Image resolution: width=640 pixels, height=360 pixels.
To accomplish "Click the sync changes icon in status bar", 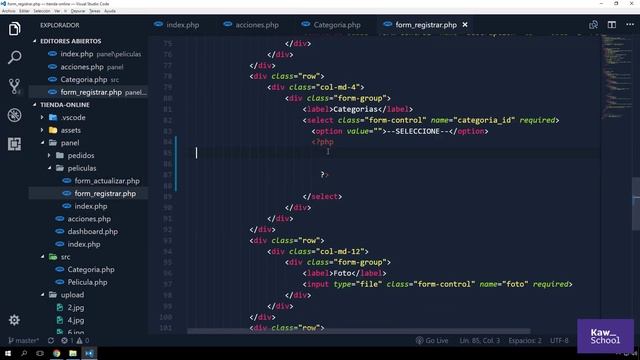I will coord(51,340).
